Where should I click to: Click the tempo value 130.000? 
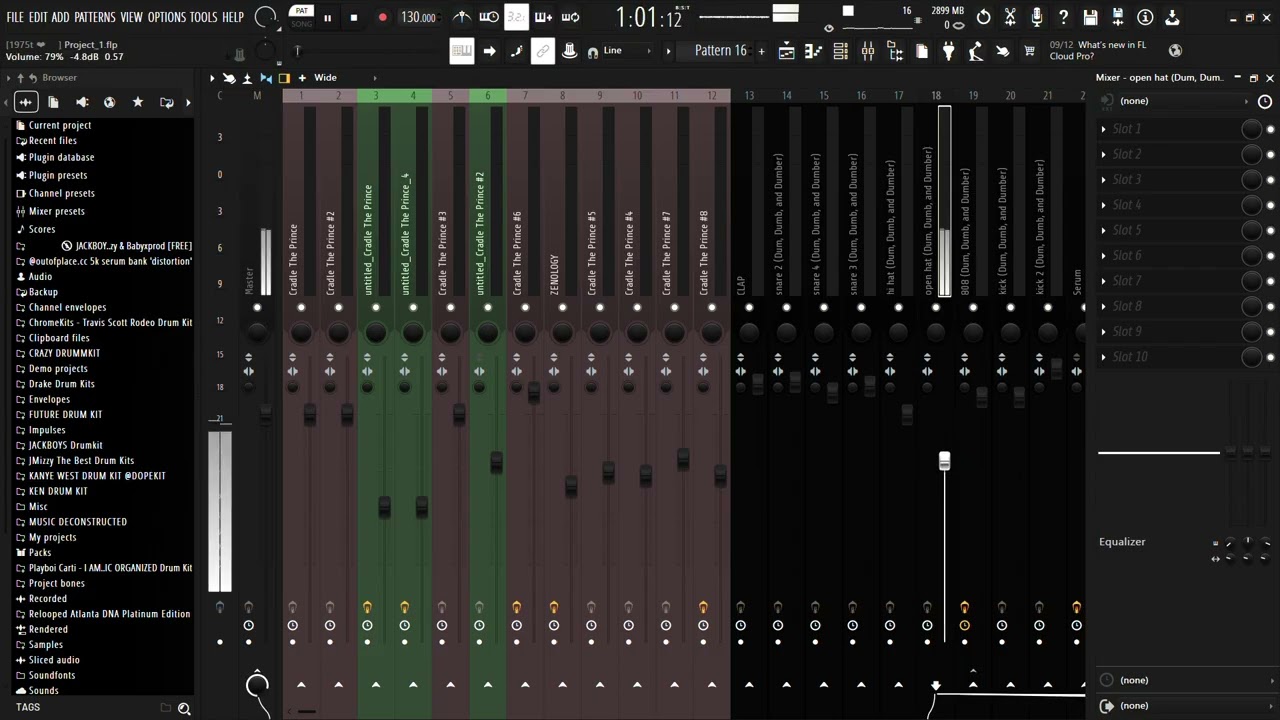click(418, 17)
